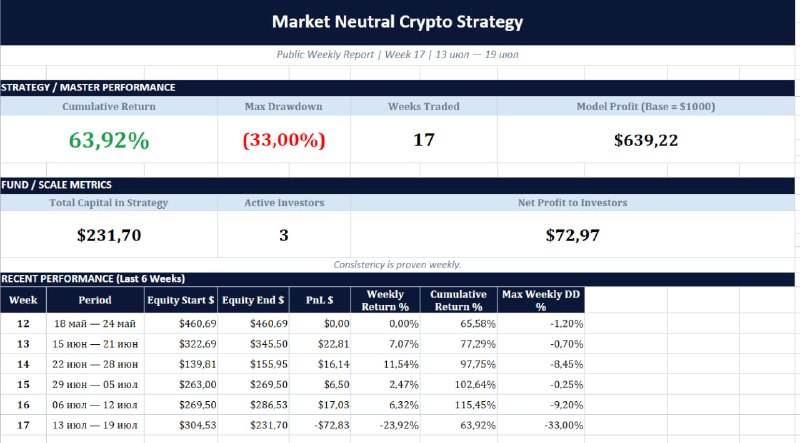Click the Total Capital value $231,70
Viewport: 800px width, 443px height.
[x=109, y=235]
